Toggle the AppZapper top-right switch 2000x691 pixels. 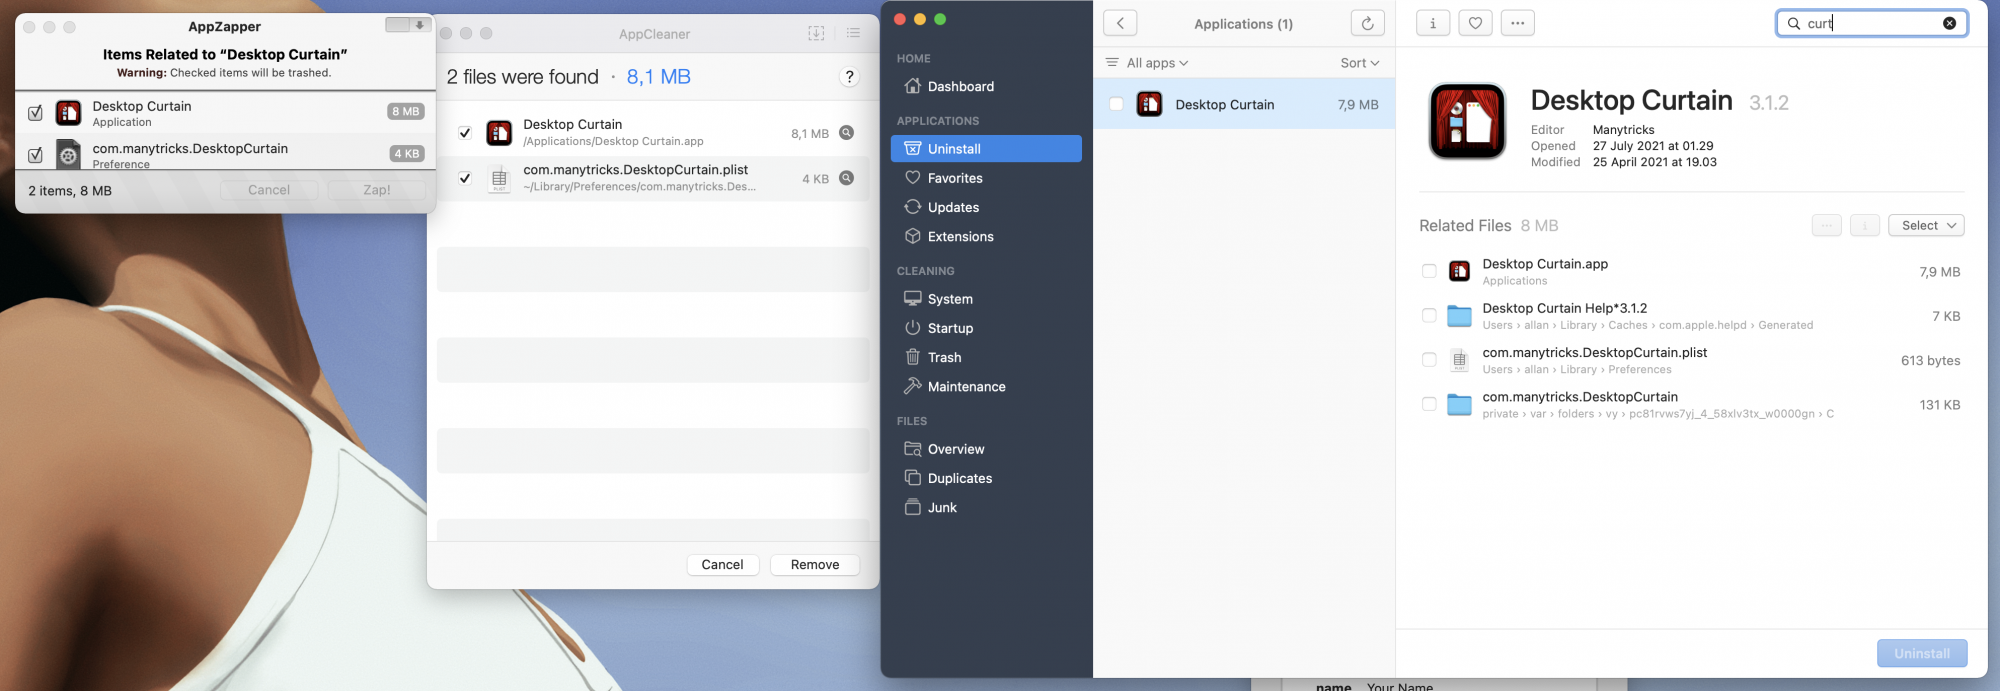tap(408, 25)
